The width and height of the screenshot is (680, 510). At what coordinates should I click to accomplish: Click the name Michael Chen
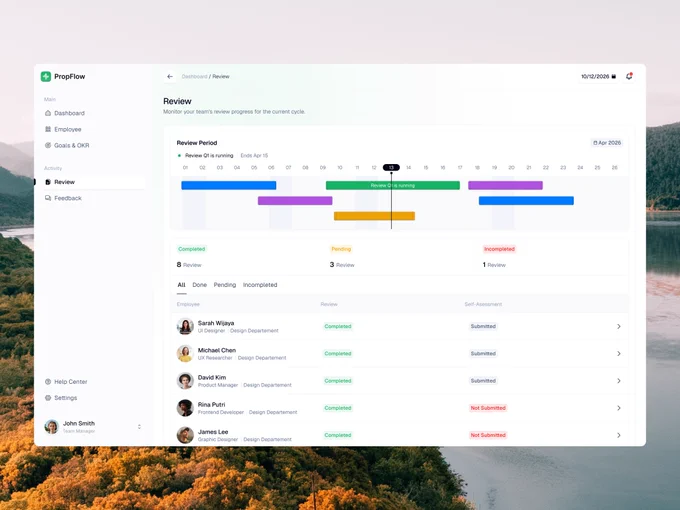(217, 350)
